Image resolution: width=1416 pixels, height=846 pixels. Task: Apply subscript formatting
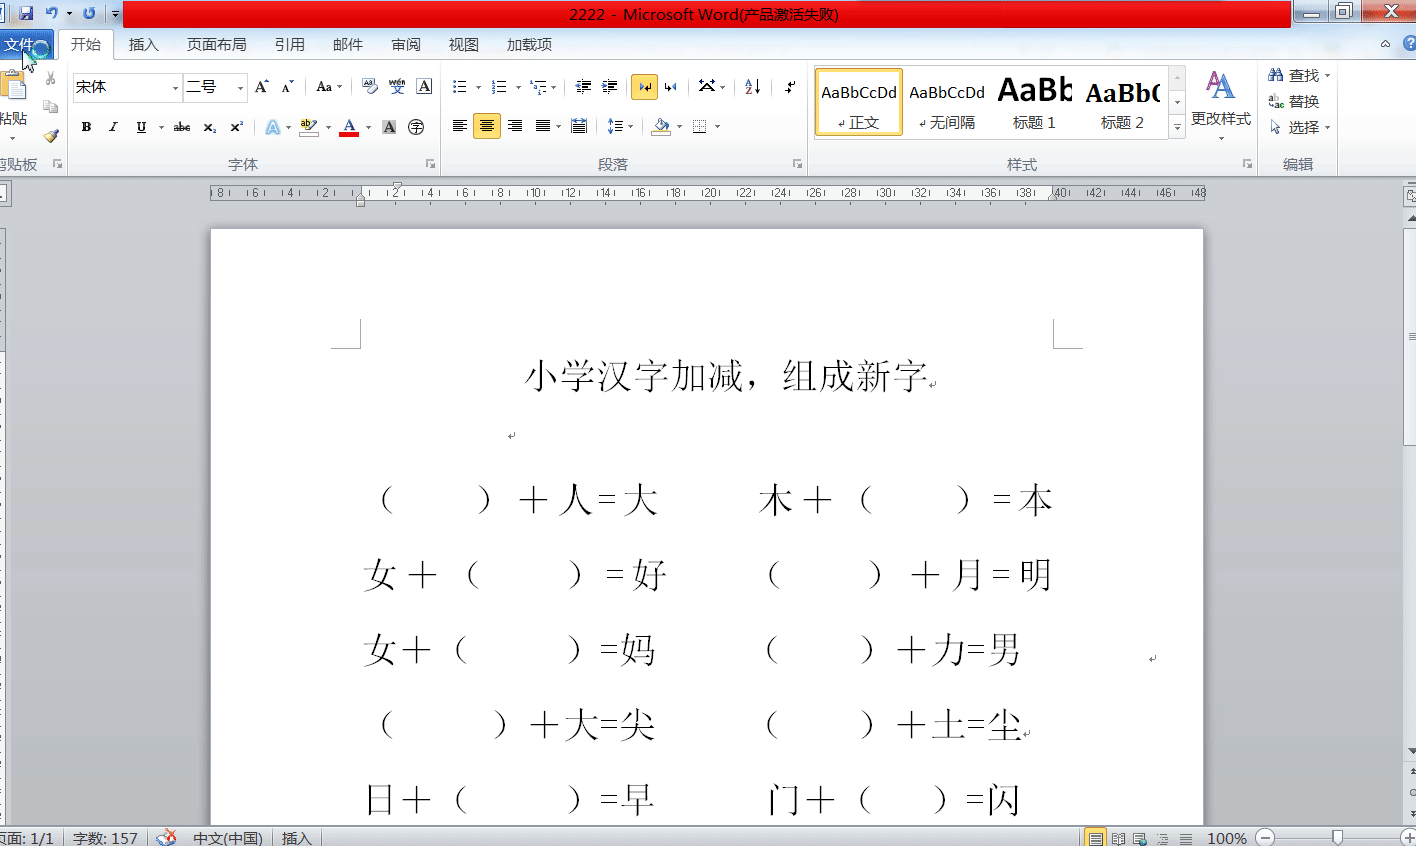click(x=209, y=127)
